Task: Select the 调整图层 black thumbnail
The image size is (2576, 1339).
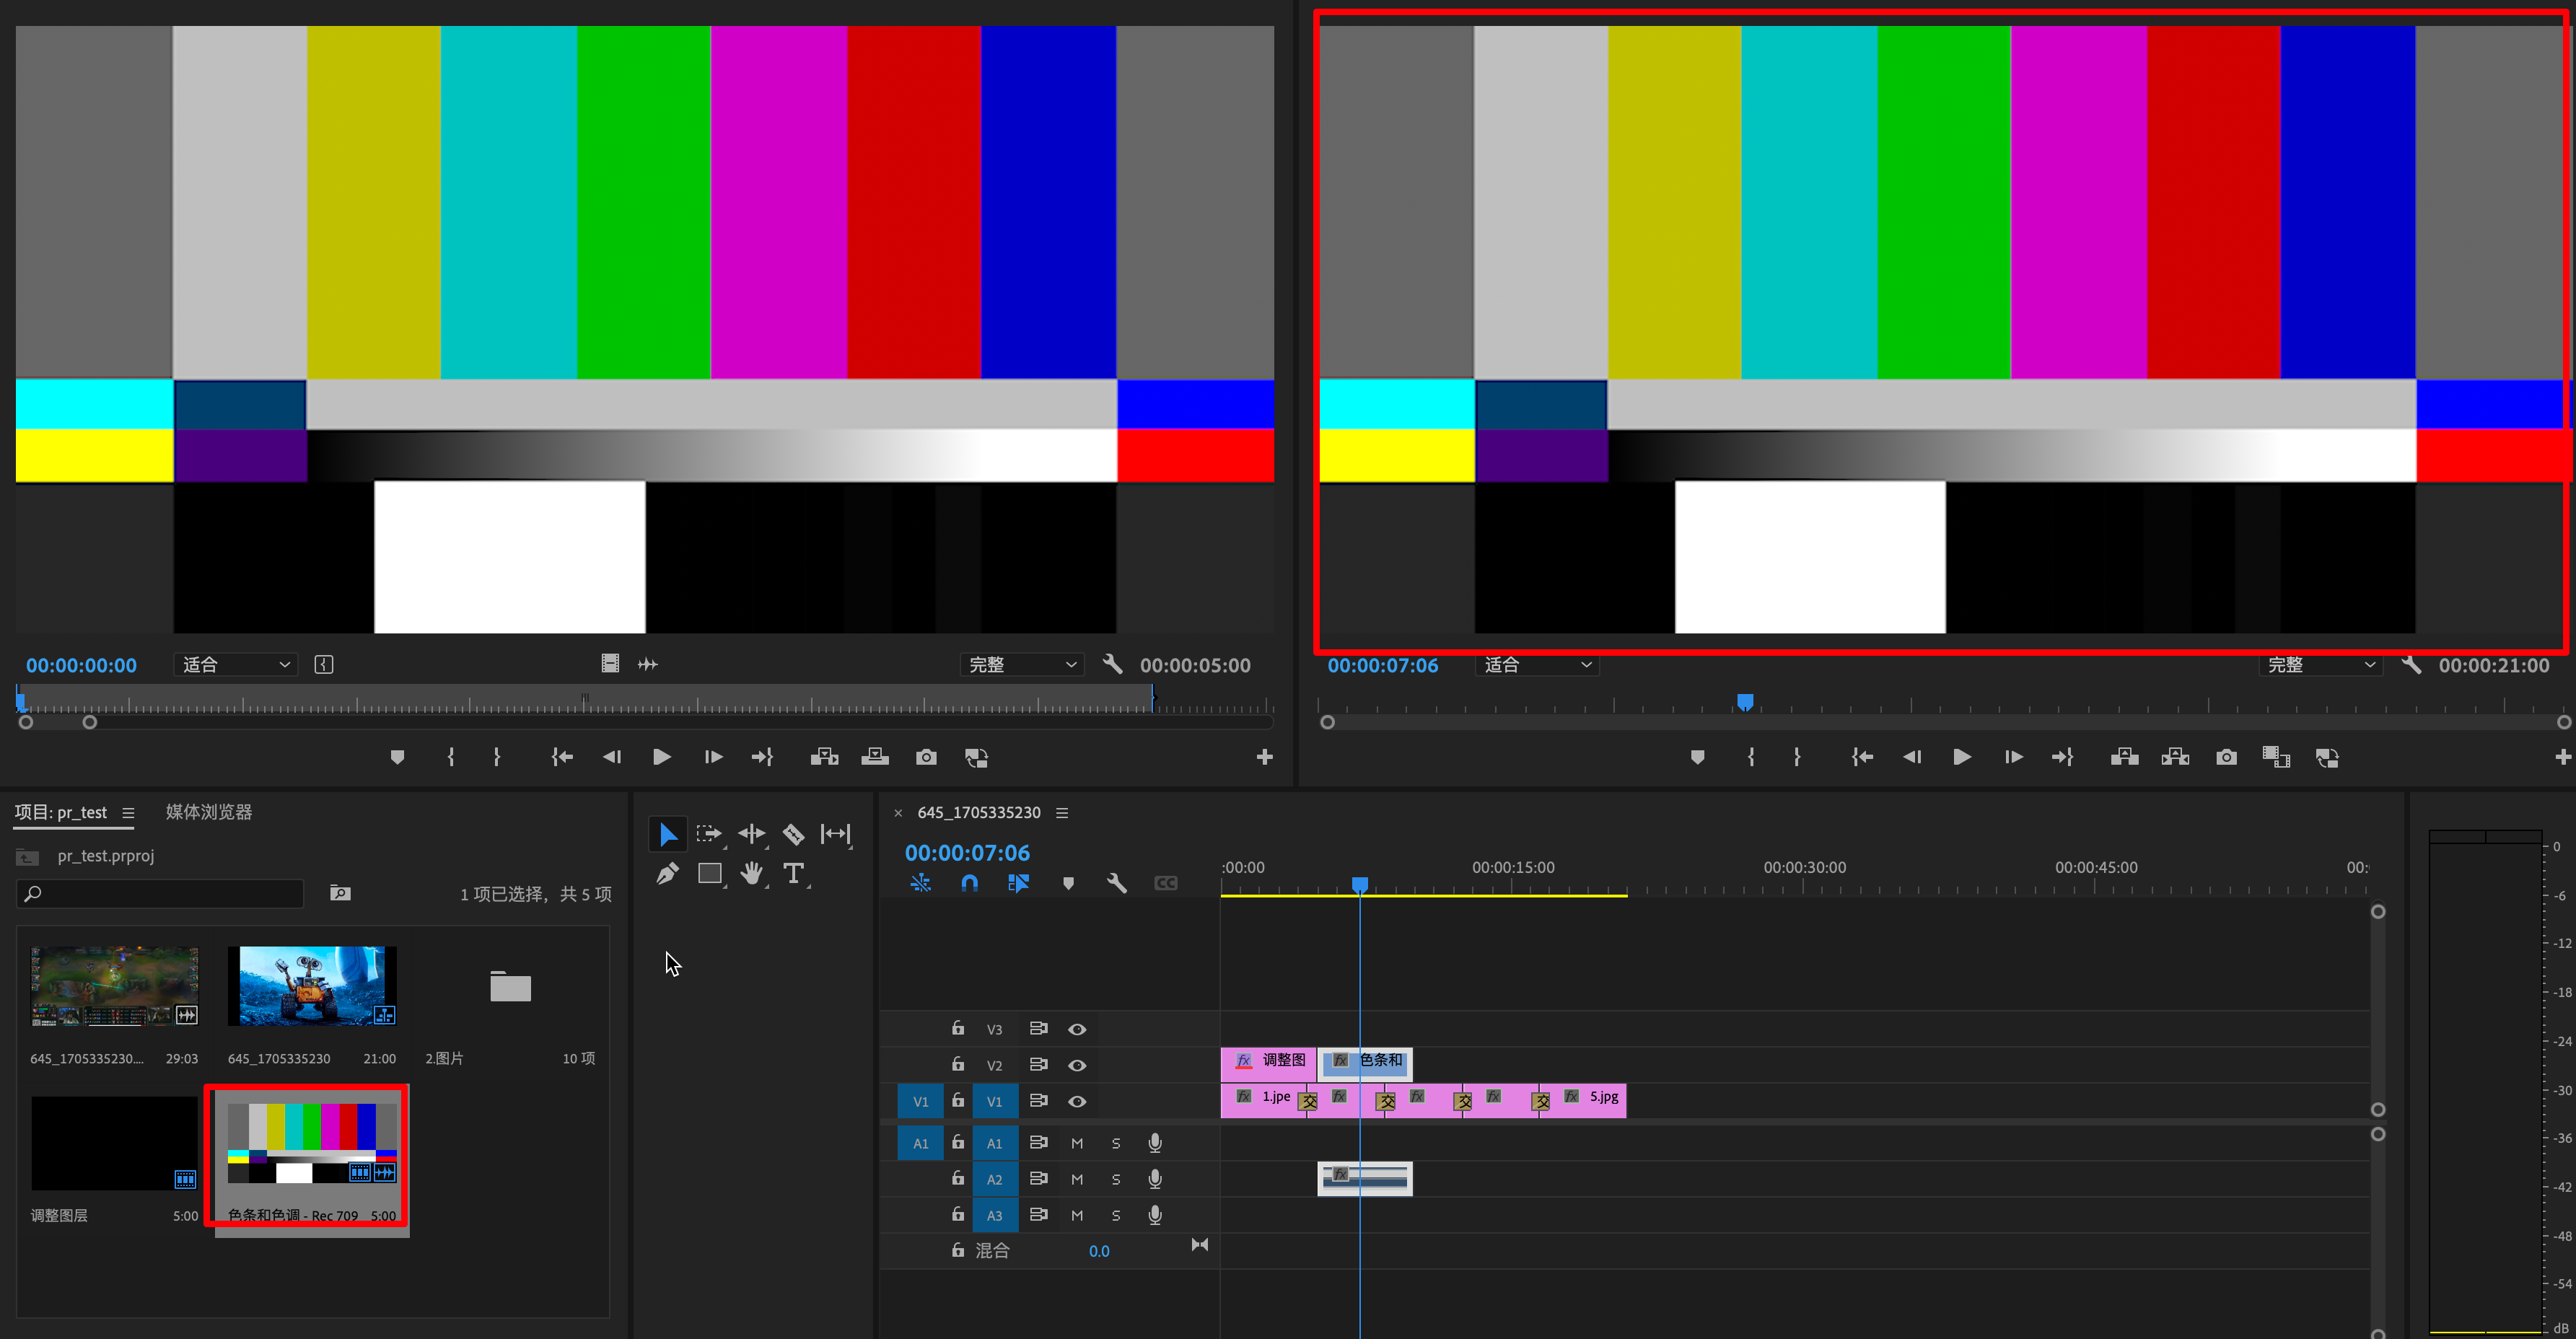Action: [x=115, y=1143]
